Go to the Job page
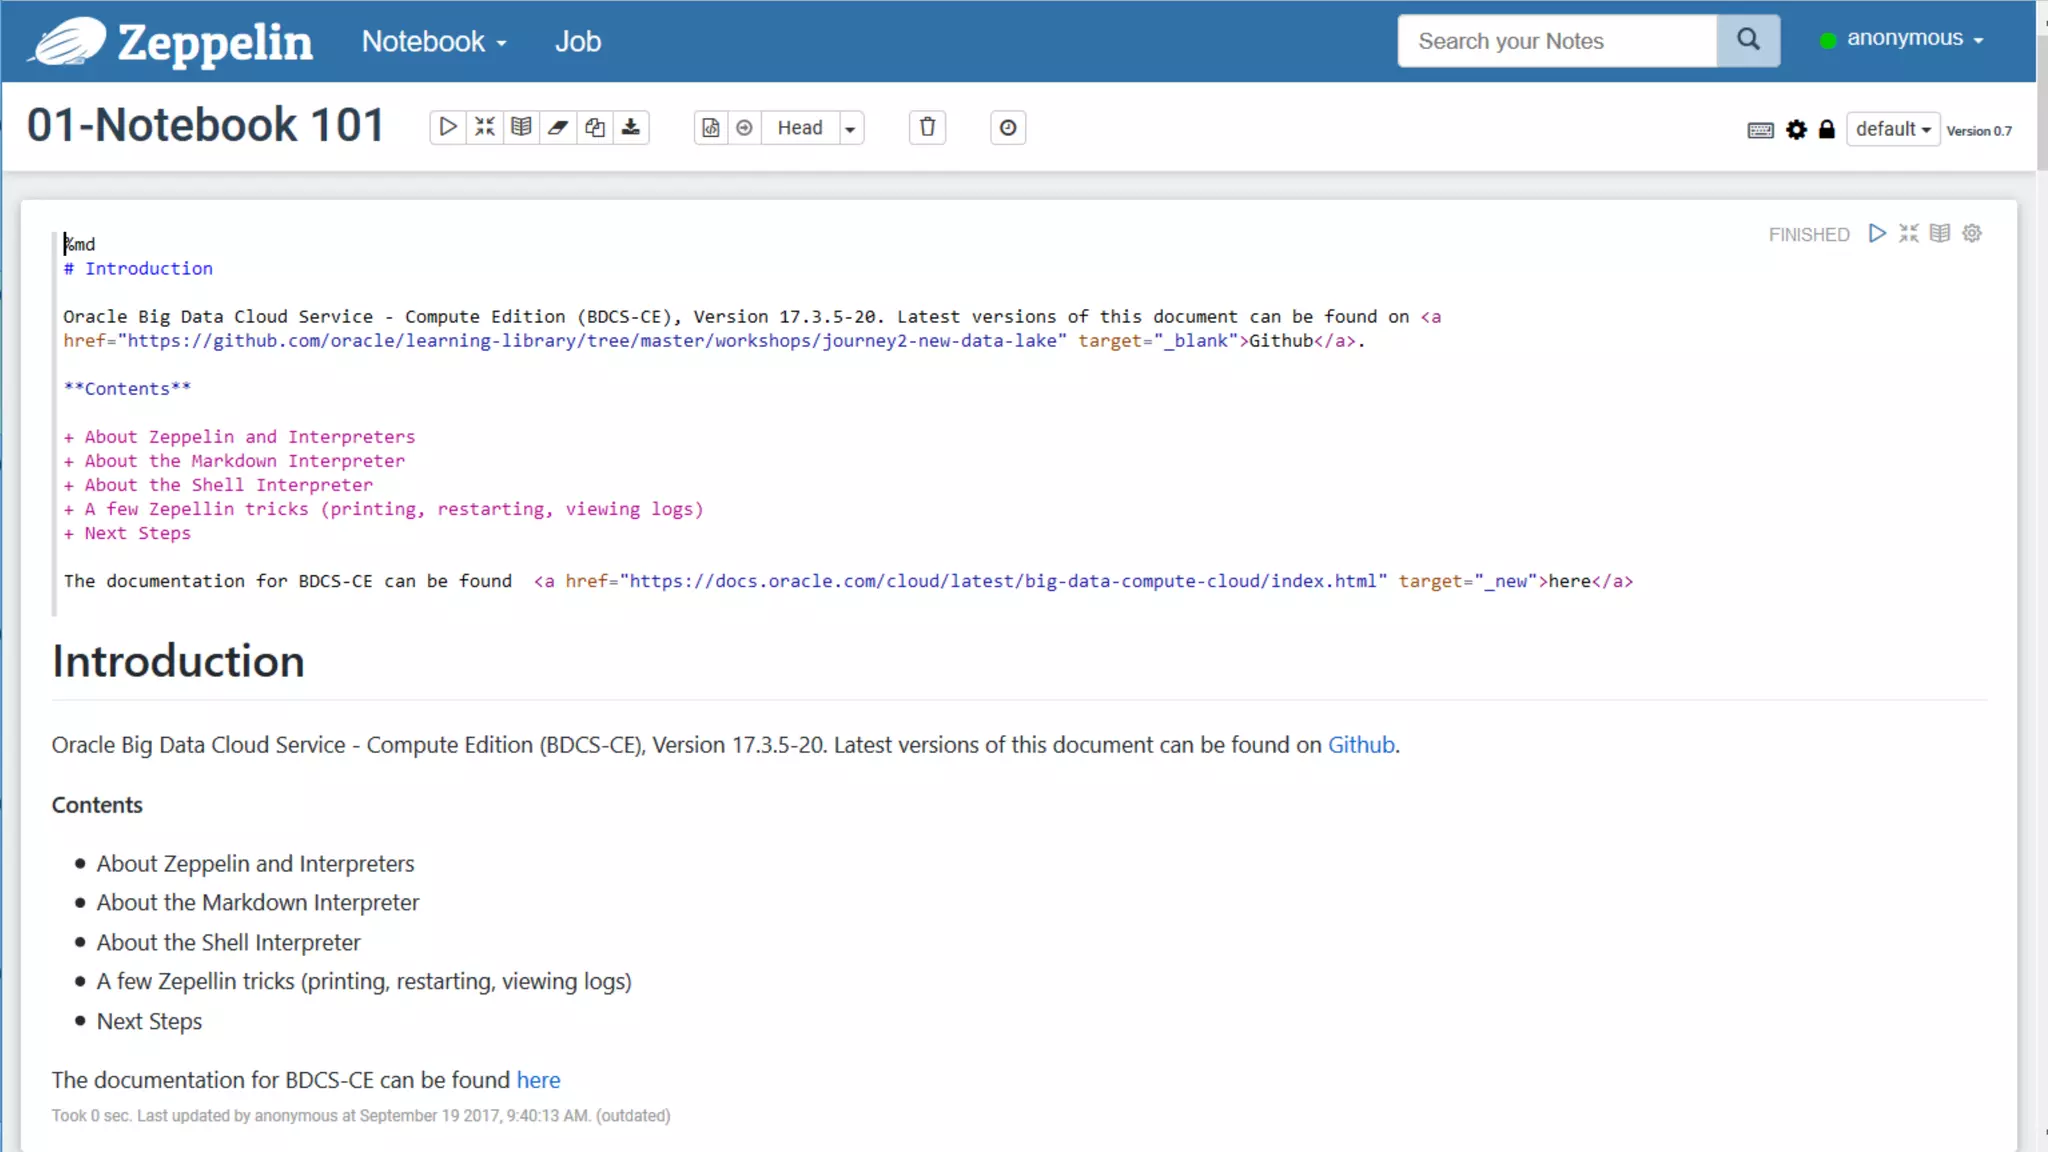This screenshot has height=1152, width=2048. click(578, 41)
